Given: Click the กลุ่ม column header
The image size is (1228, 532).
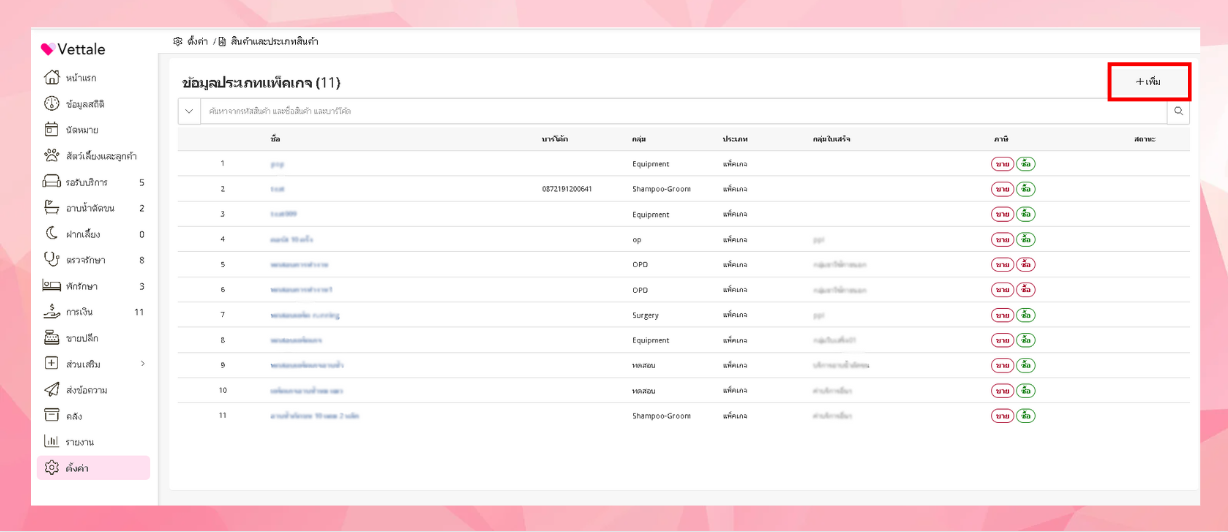Looking at the screenshot, I should point(638,138).
